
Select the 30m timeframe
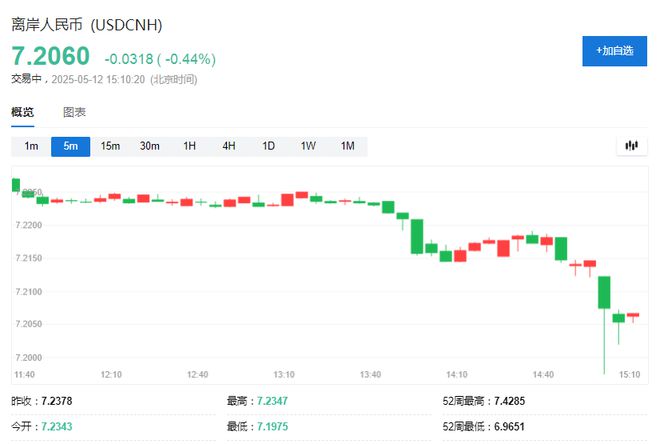coord(149,146)
